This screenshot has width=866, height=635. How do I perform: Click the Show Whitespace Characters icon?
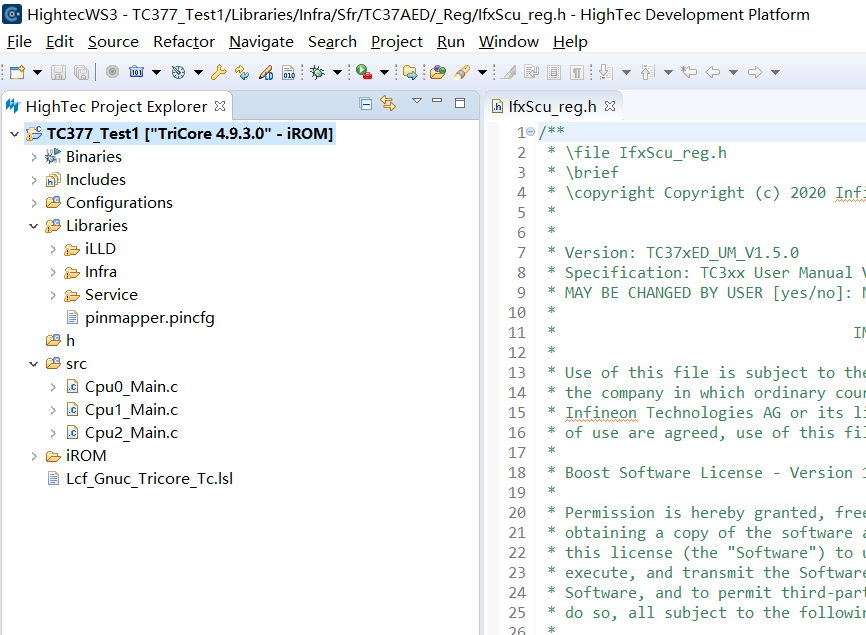tap(579, 70)
